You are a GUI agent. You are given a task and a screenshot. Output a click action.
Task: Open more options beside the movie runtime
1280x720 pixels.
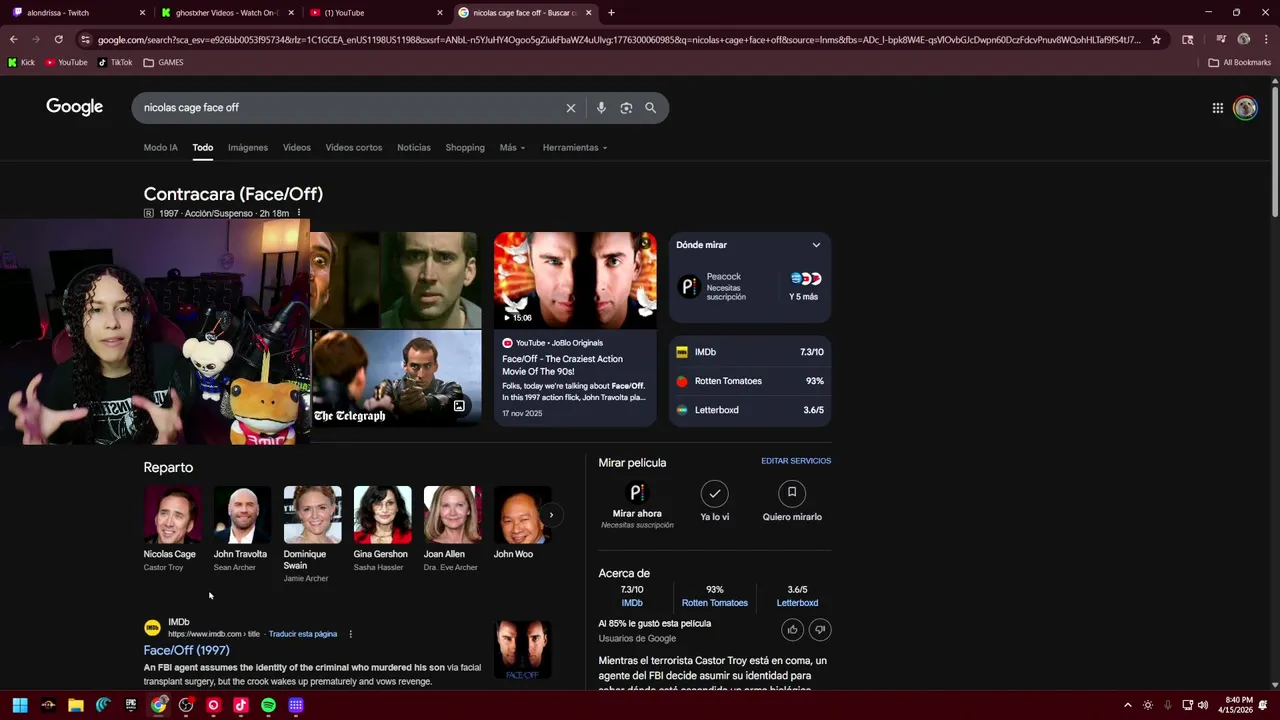coord(298,213)
